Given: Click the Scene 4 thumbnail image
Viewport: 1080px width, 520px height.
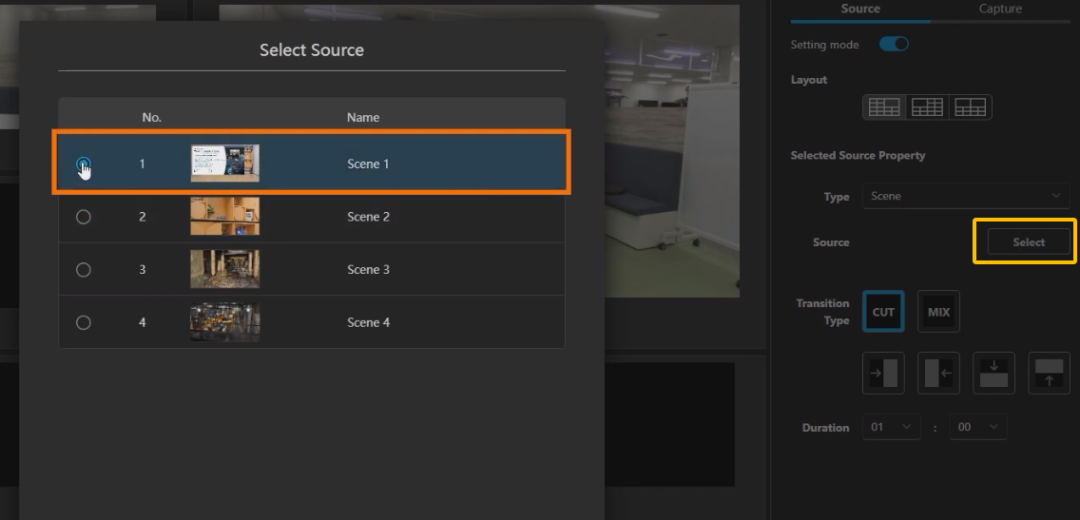Looking at the screenshot, I should [225, 322].
